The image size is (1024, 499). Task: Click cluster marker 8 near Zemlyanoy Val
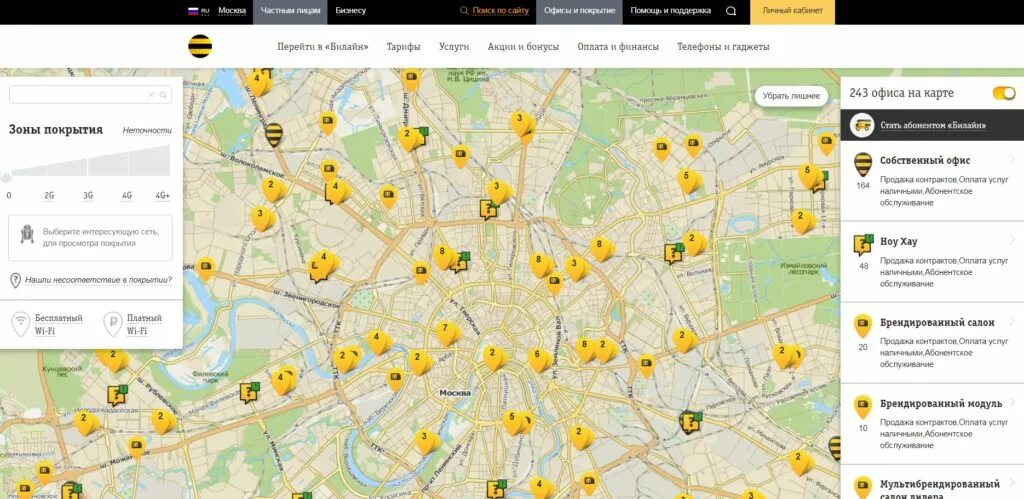point(584,348)
